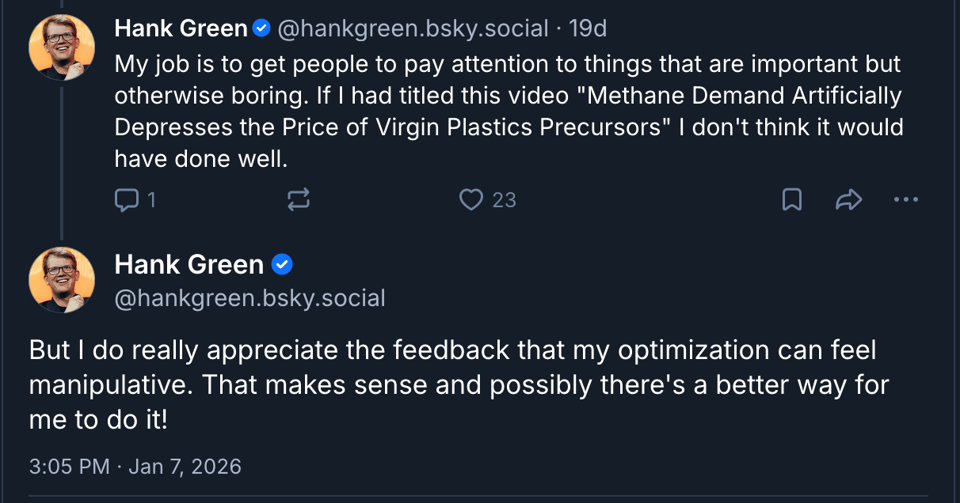This screenshot has width=960, height=503.
Task: Click the repost arrows icon
Action: [298, 200]
